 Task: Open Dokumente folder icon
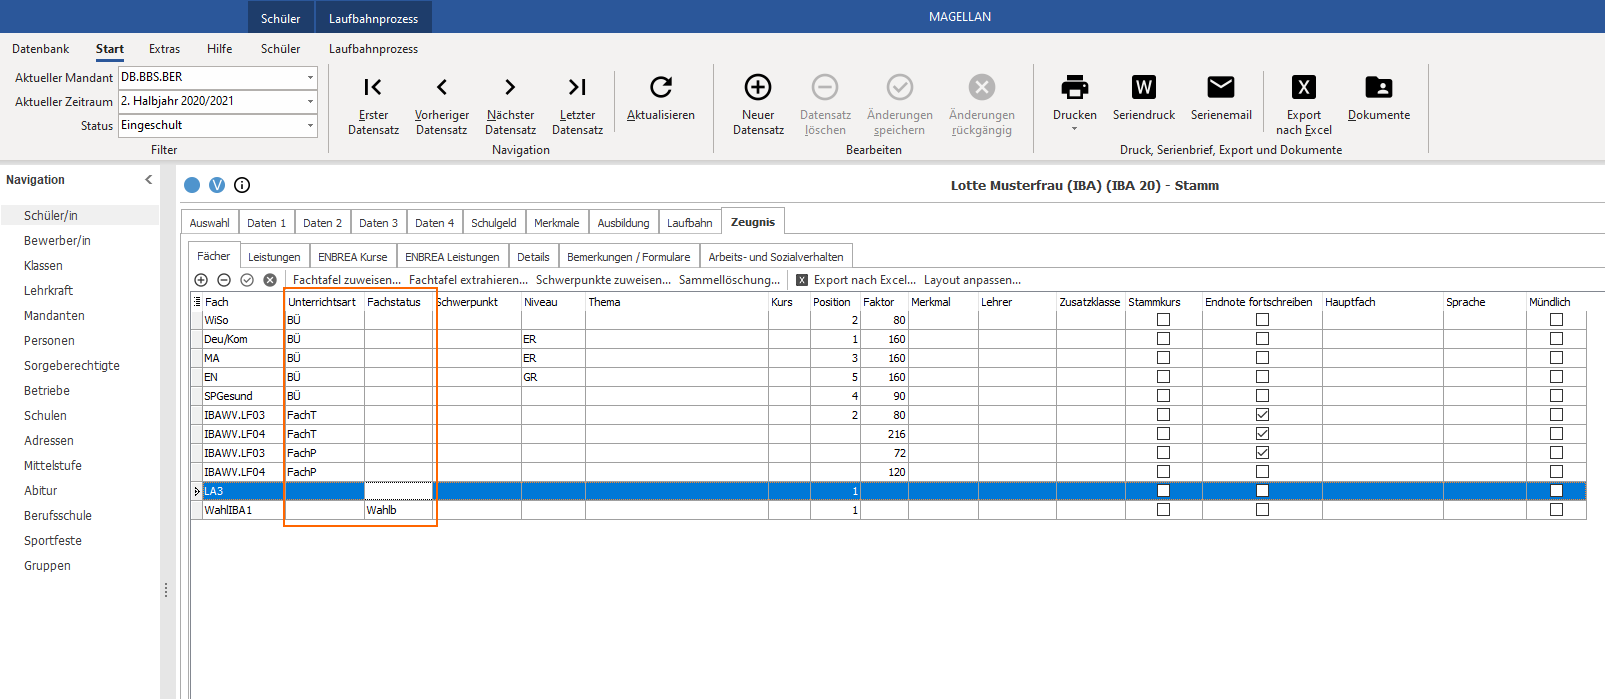click(x=1379, y=87)
